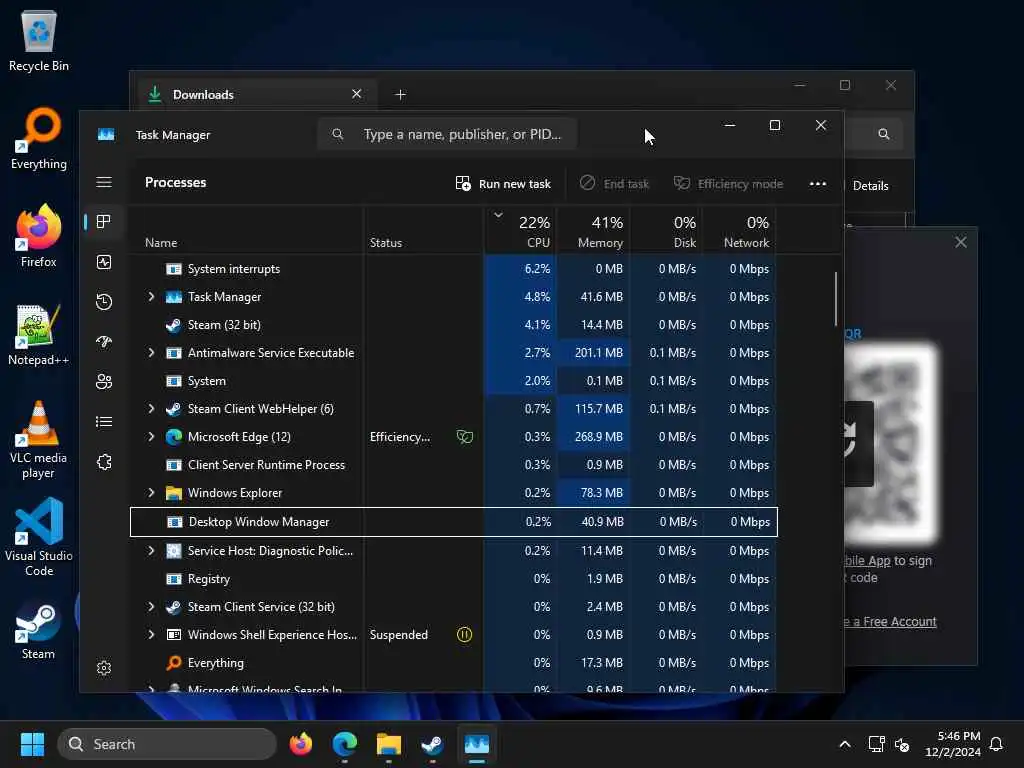Expand Windows Shell Experience Host row
This screenshot has height=768, width=1024.
[x=152, y=635]
